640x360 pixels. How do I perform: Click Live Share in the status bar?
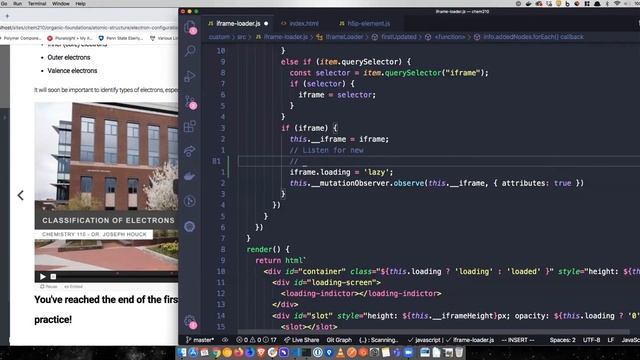pos(302,340)
